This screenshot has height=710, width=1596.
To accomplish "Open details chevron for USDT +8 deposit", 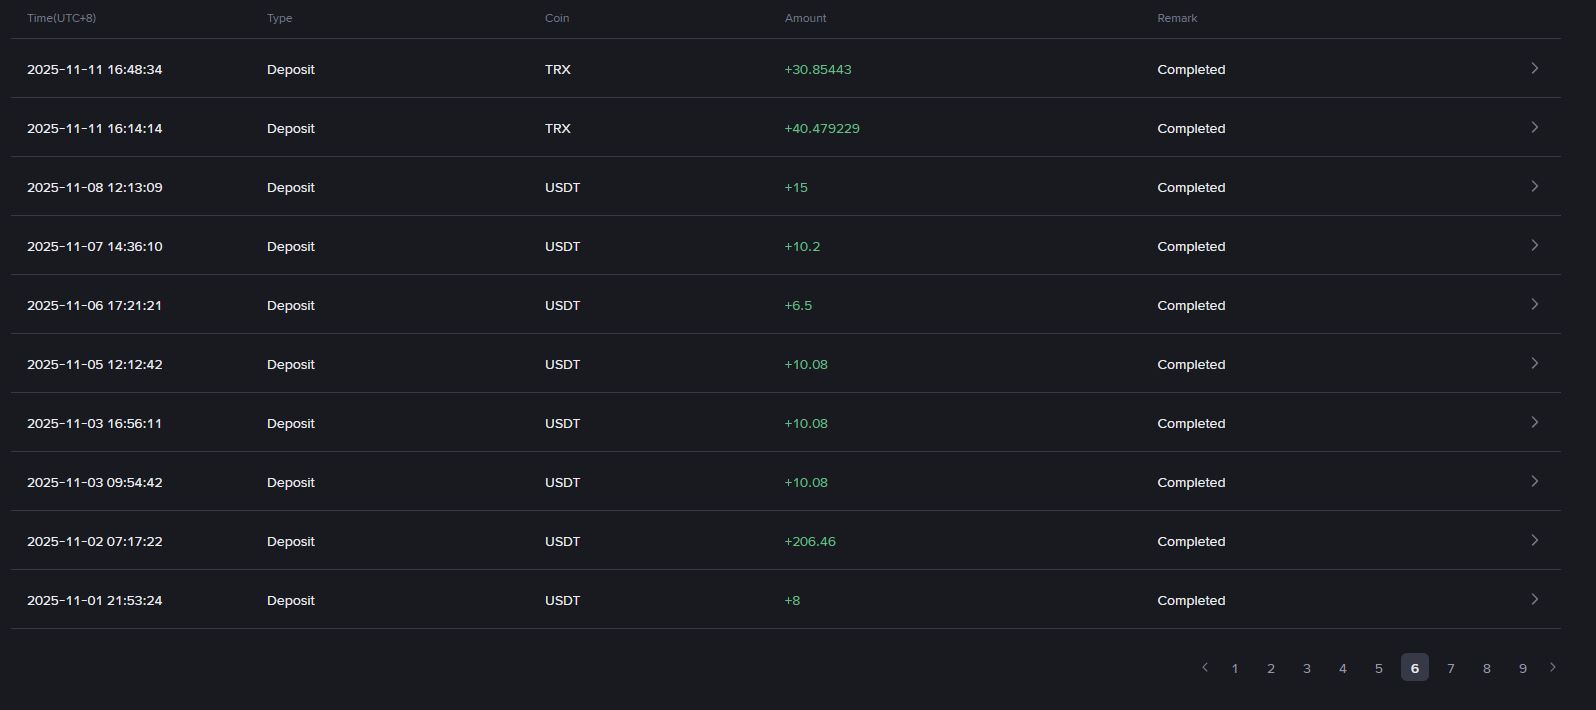I will click(x=1534, y=599).
